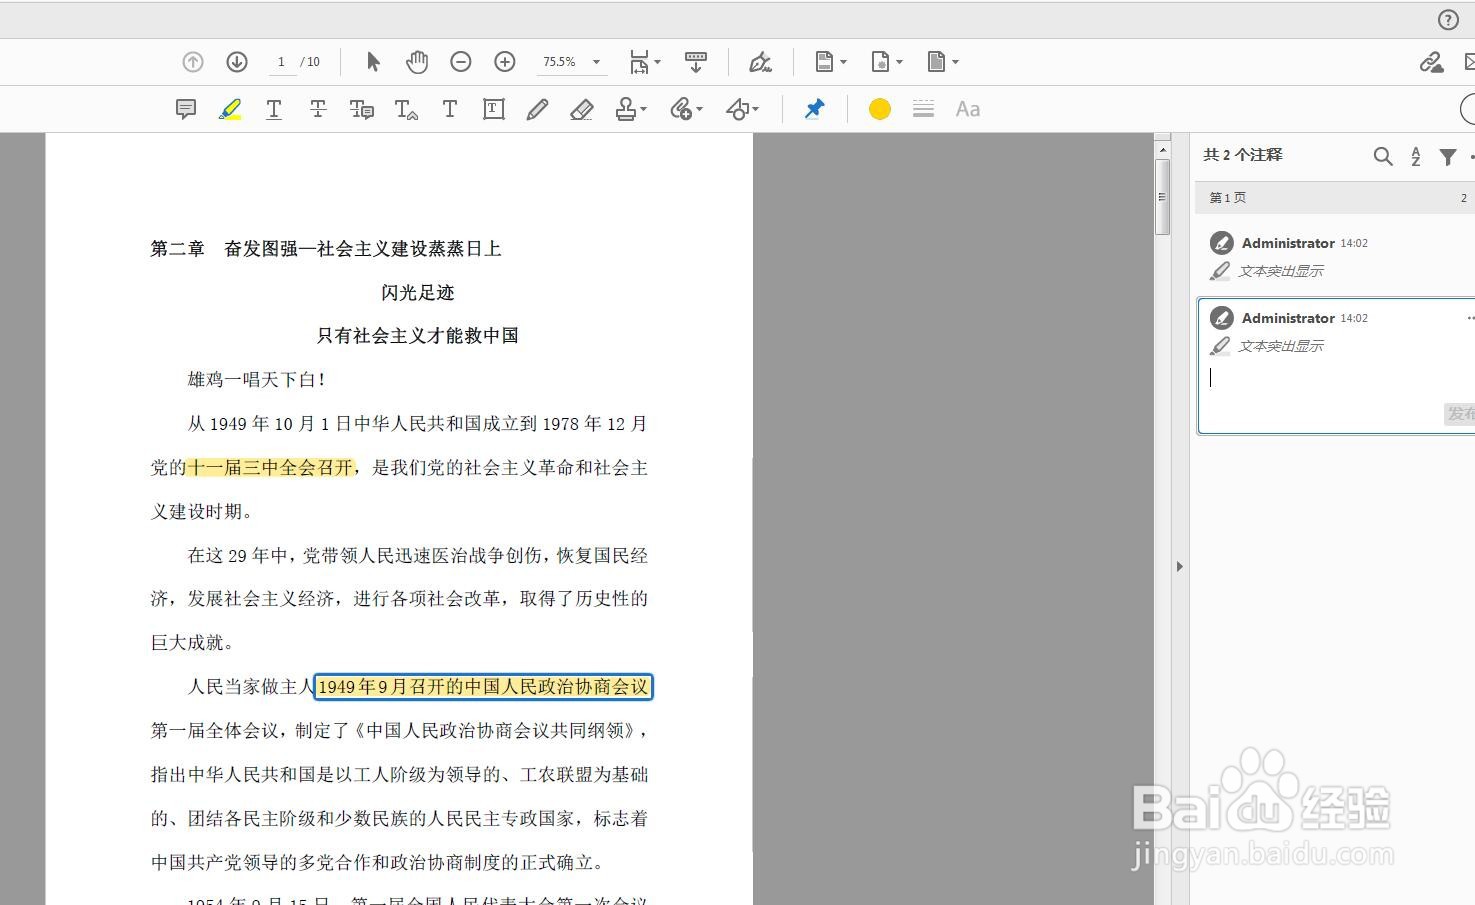The width and height of the screenshot is (1475, 905).
Task: Activate the hand pan tool
Action: (417, 62)
